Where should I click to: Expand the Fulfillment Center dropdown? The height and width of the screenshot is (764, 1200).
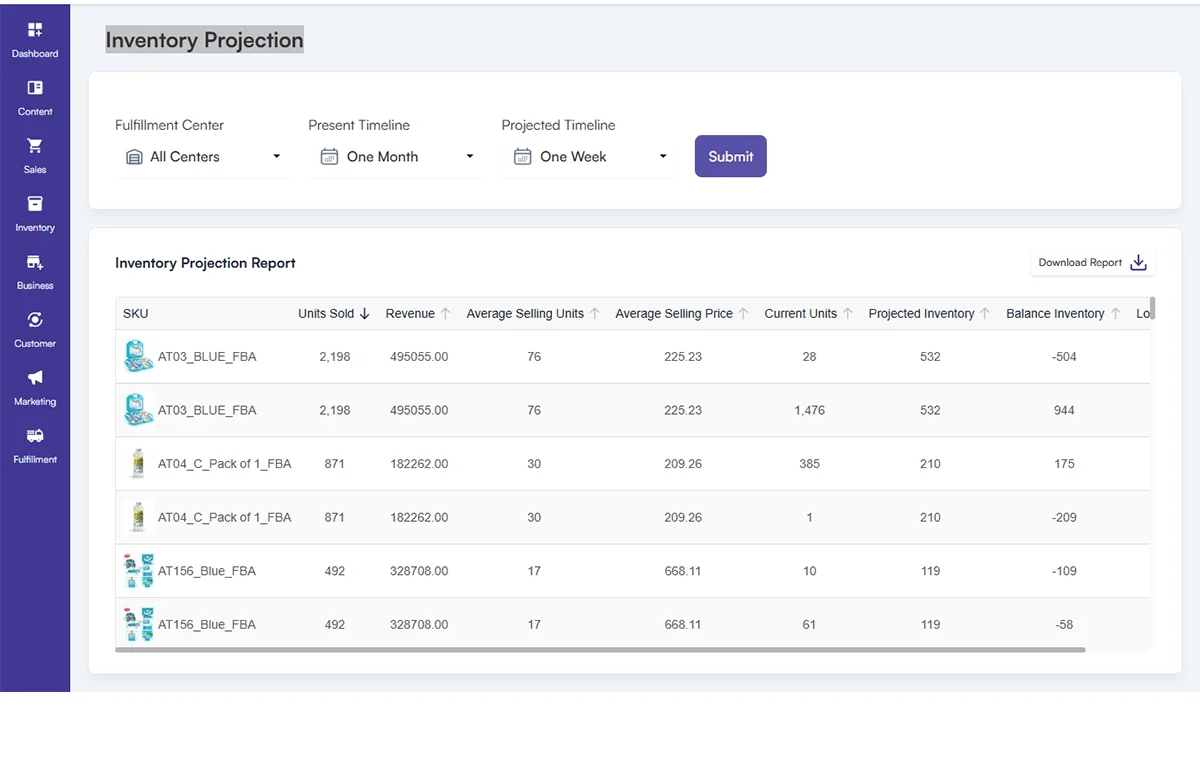203,157
